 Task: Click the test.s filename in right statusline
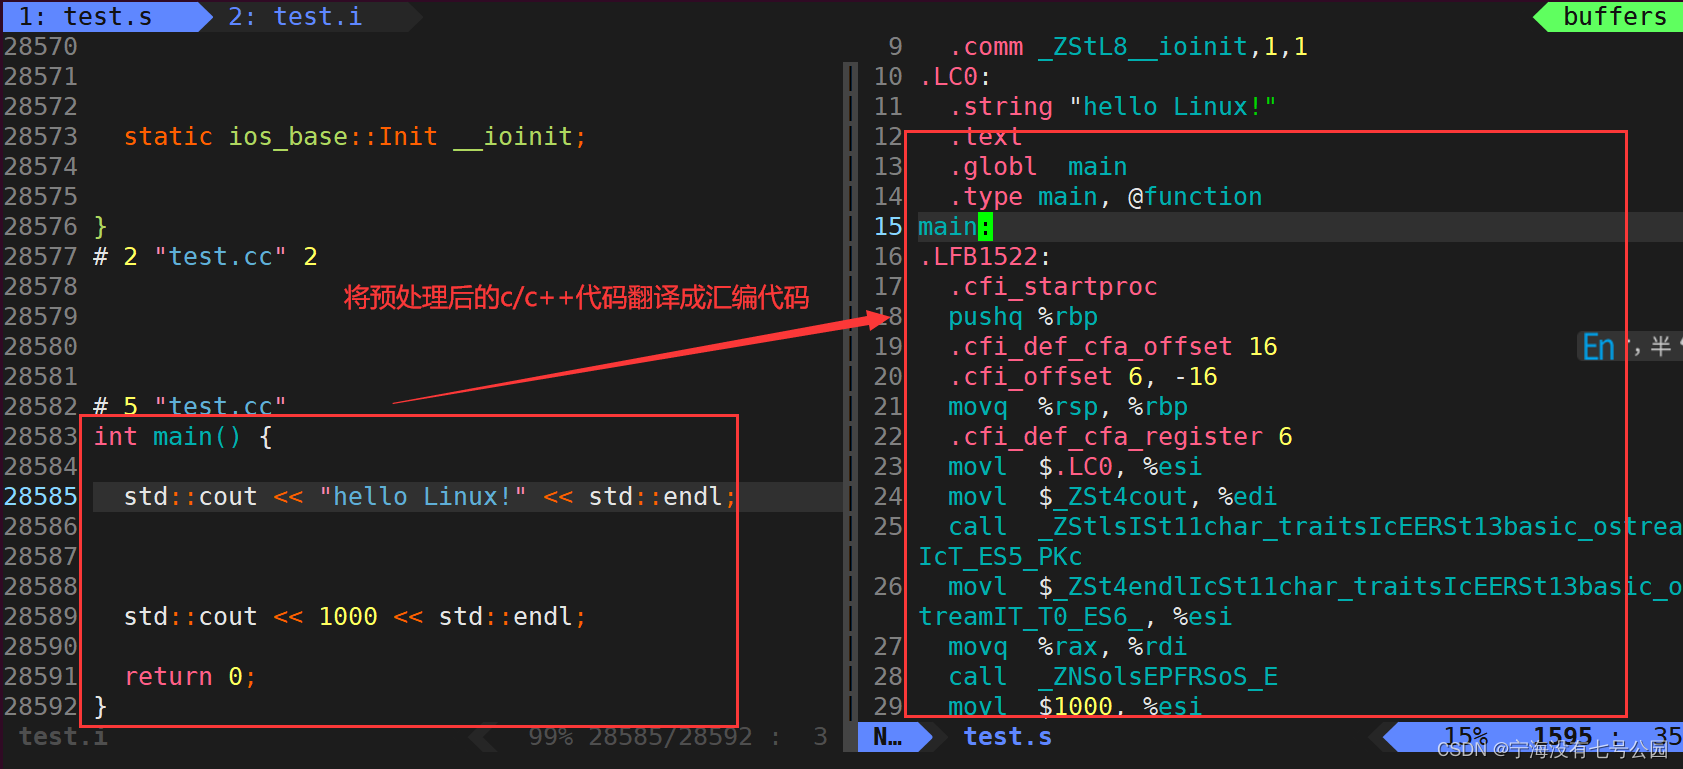(1007, 737)
